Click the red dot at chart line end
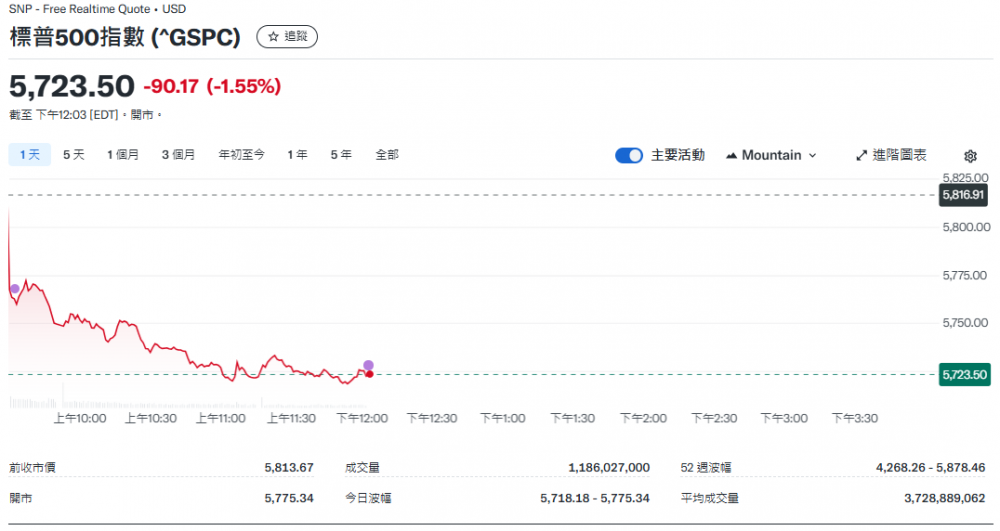Viewport: 1000px width, 531px height. pyautogui.click(x=369, y=374)
